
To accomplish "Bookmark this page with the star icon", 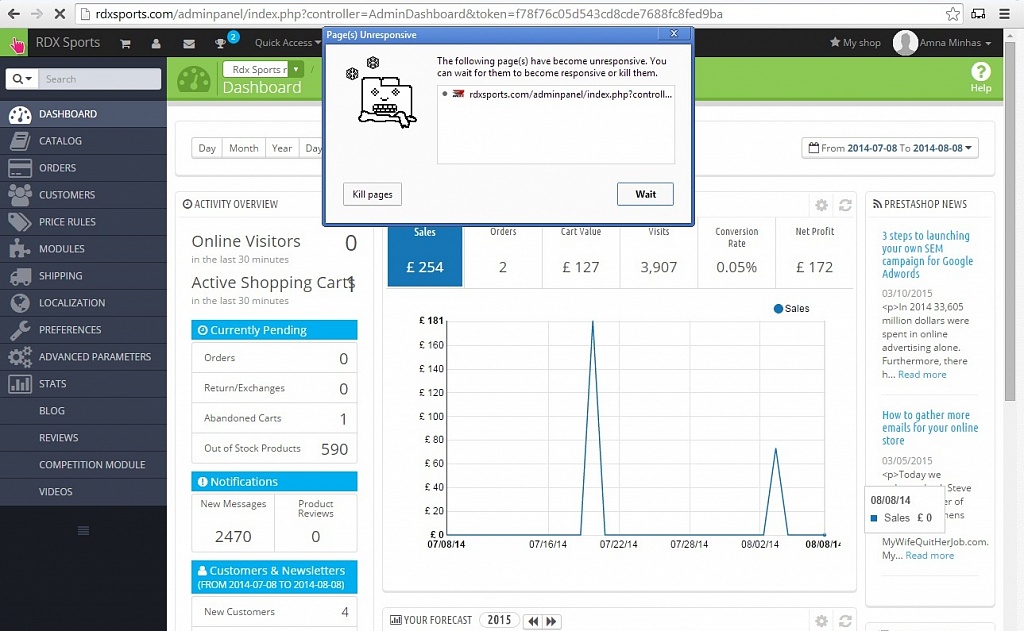I will coord(953,14).
